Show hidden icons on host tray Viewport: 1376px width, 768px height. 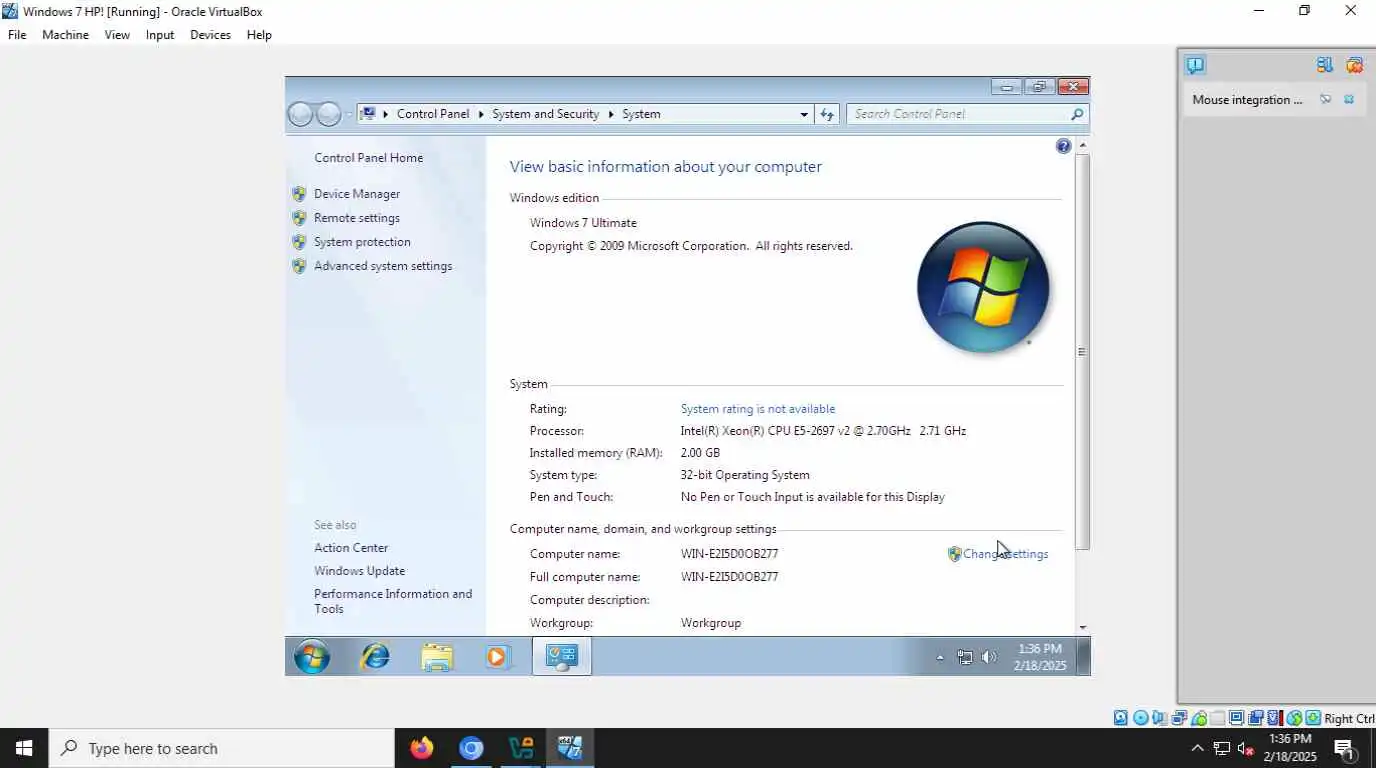point(1197,748)
